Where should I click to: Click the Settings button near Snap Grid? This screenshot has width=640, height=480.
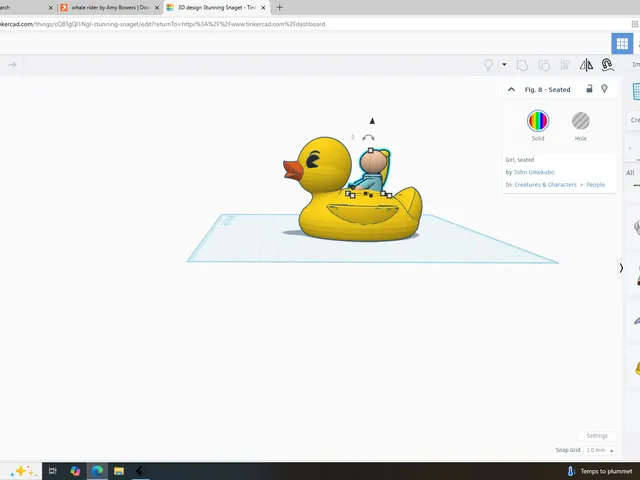point(597,436)
